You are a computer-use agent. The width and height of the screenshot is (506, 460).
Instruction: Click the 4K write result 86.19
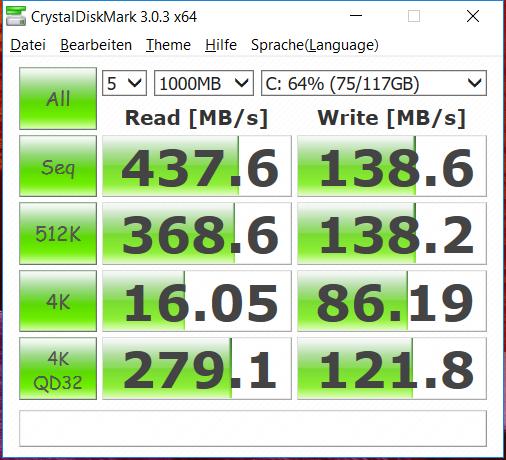(x=392, y=301)
